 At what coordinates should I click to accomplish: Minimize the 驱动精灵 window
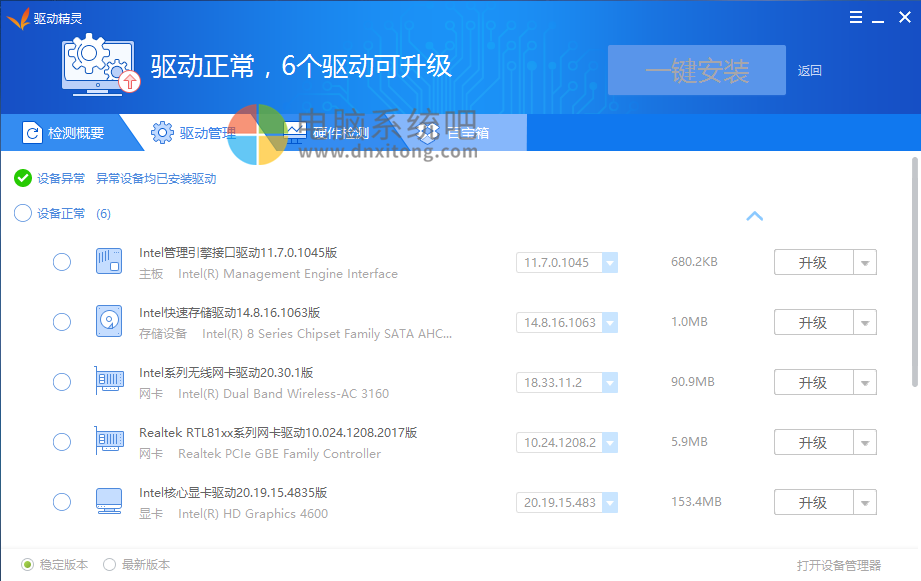[x=878, y=21]
